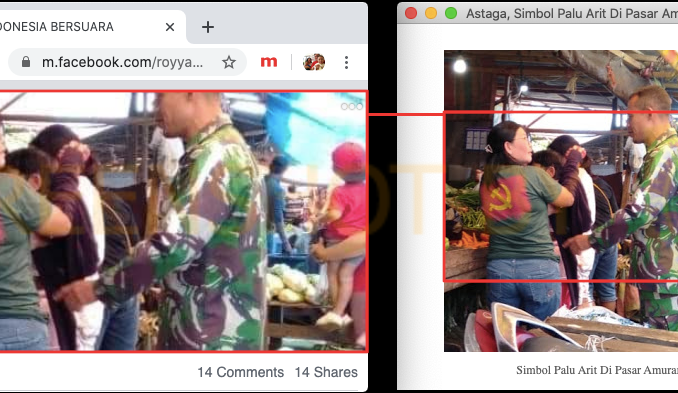
Task: Click the caption 'Simbol Palu Arit Di Pasar Amurang'
Action: (x=597, y=370)
